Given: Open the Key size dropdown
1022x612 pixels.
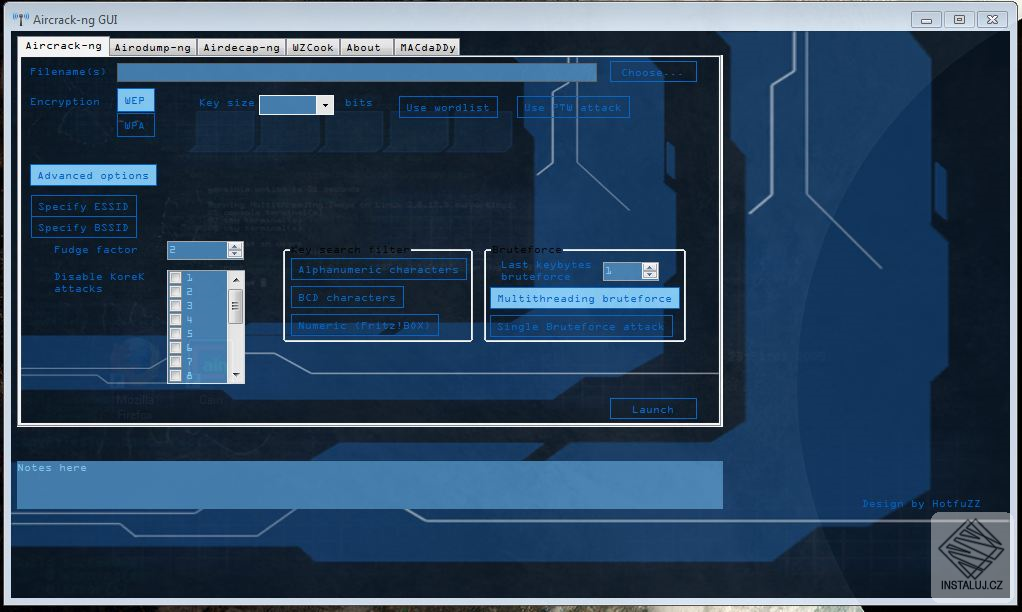Looking at the screenshot, I should click(x=324, y=104).
